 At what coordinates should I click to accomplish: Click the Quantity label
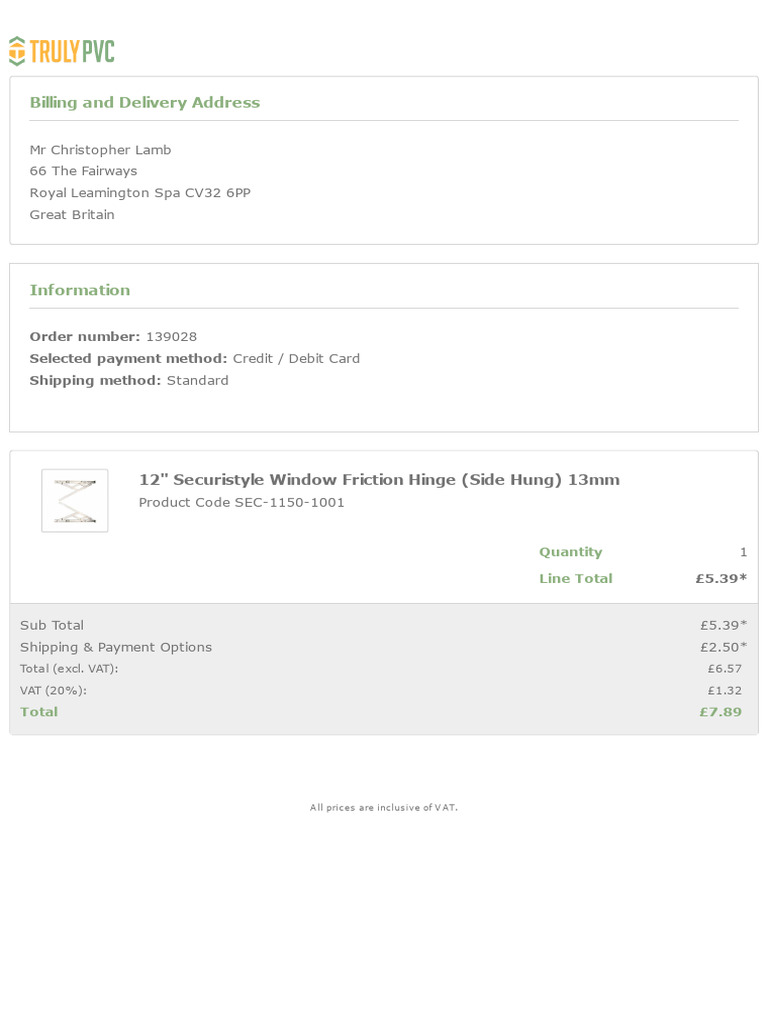570,552
